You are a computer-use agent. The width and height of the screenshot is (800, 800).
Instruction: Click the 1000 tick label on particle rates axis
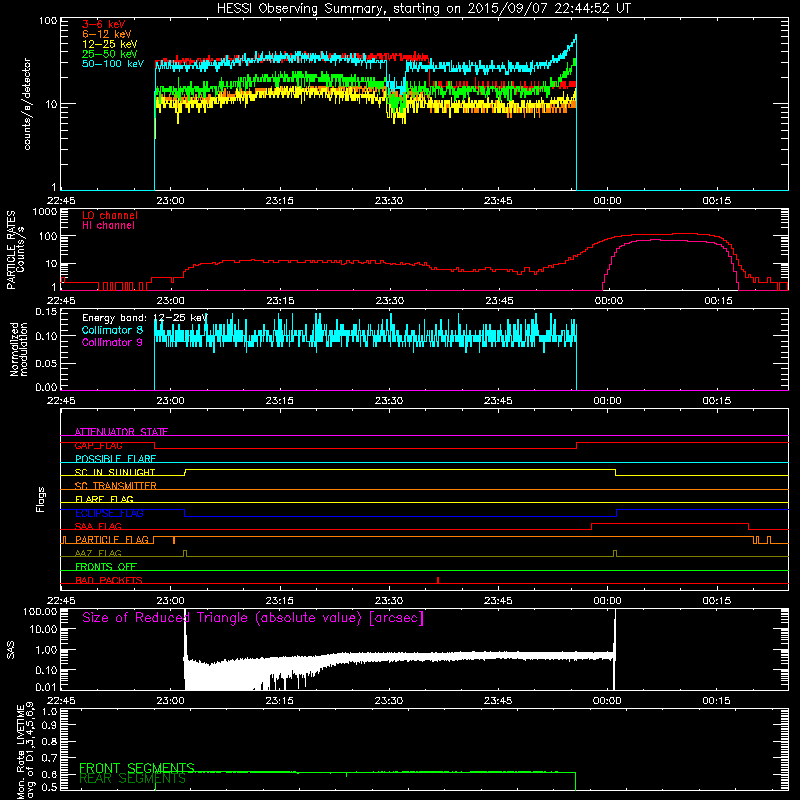[x=45, y=212]
